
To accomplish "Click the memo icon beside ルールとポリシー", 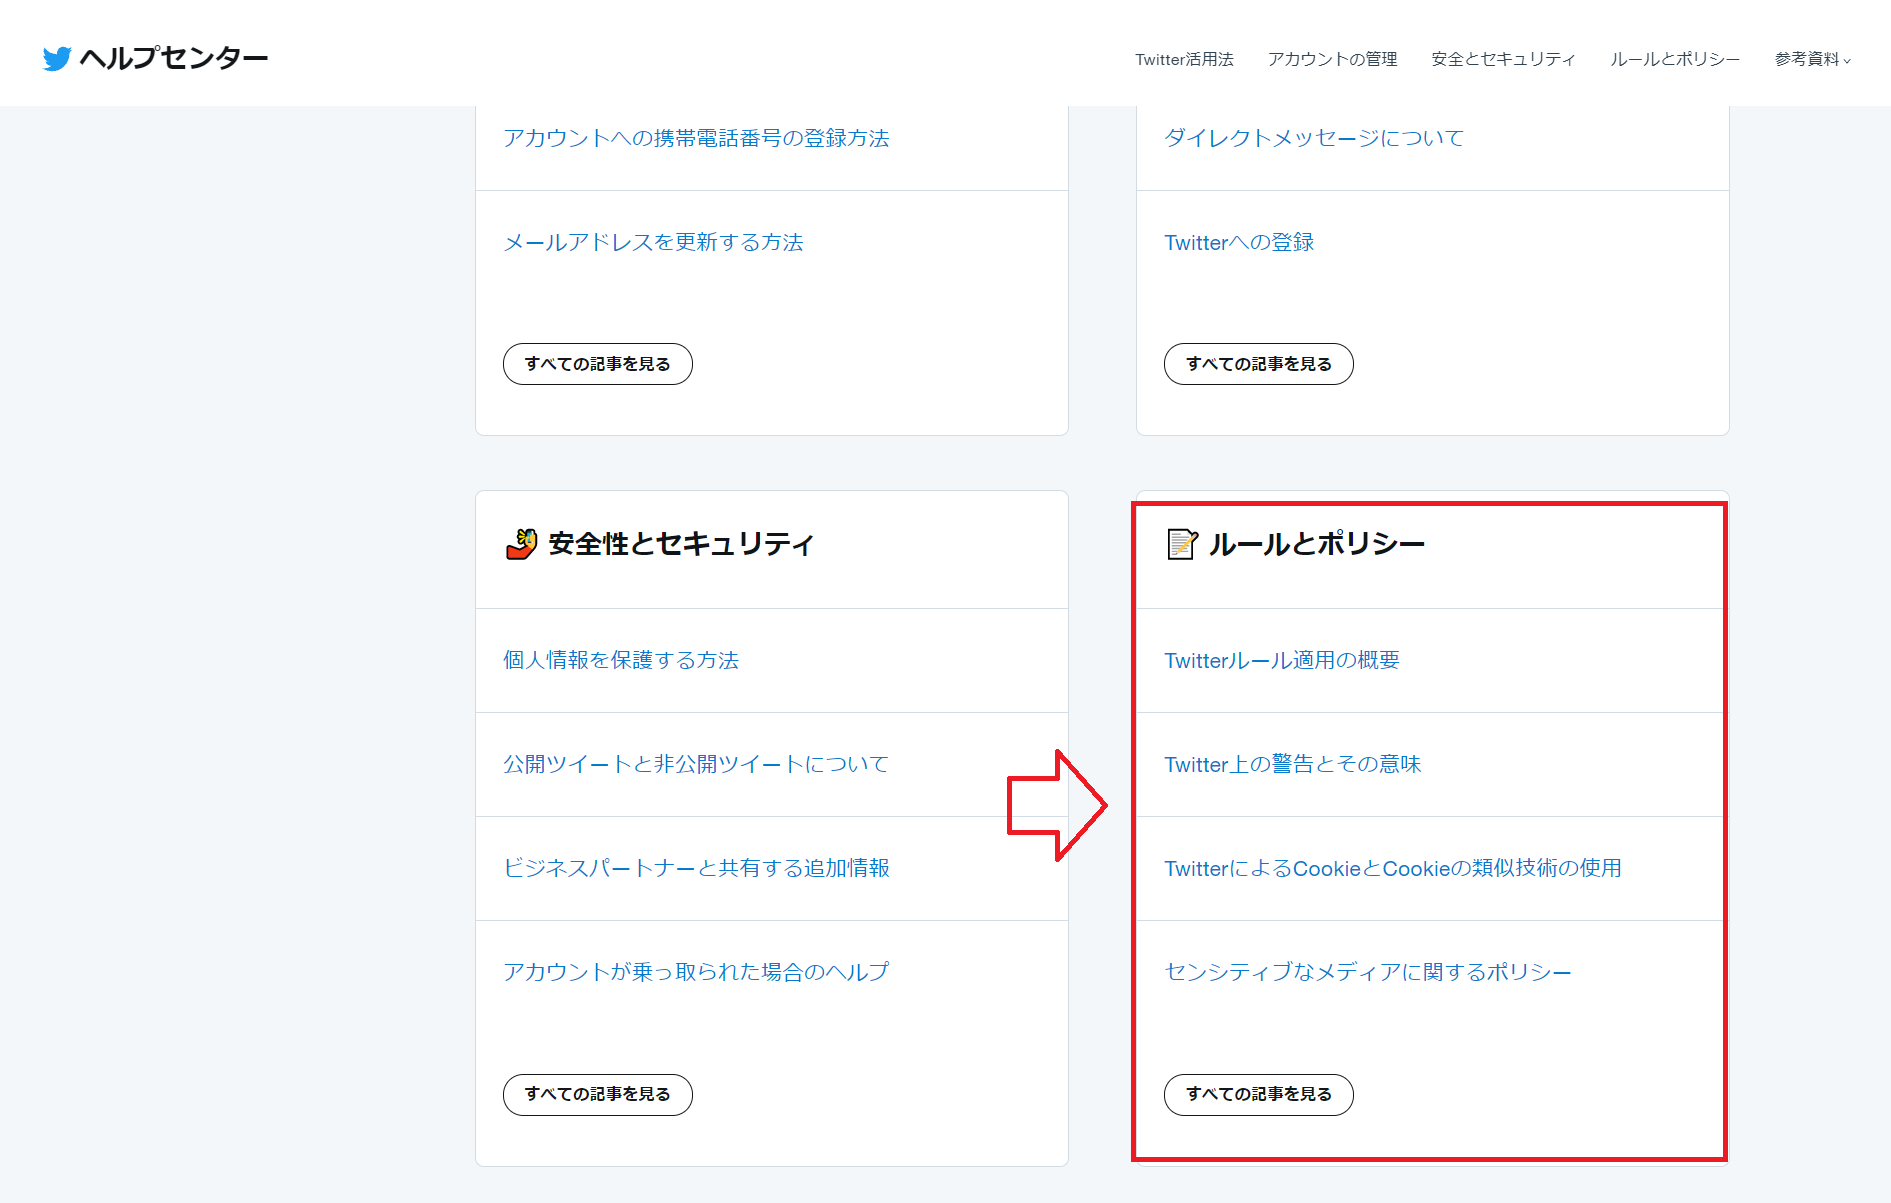I will tap(1182, 544).
